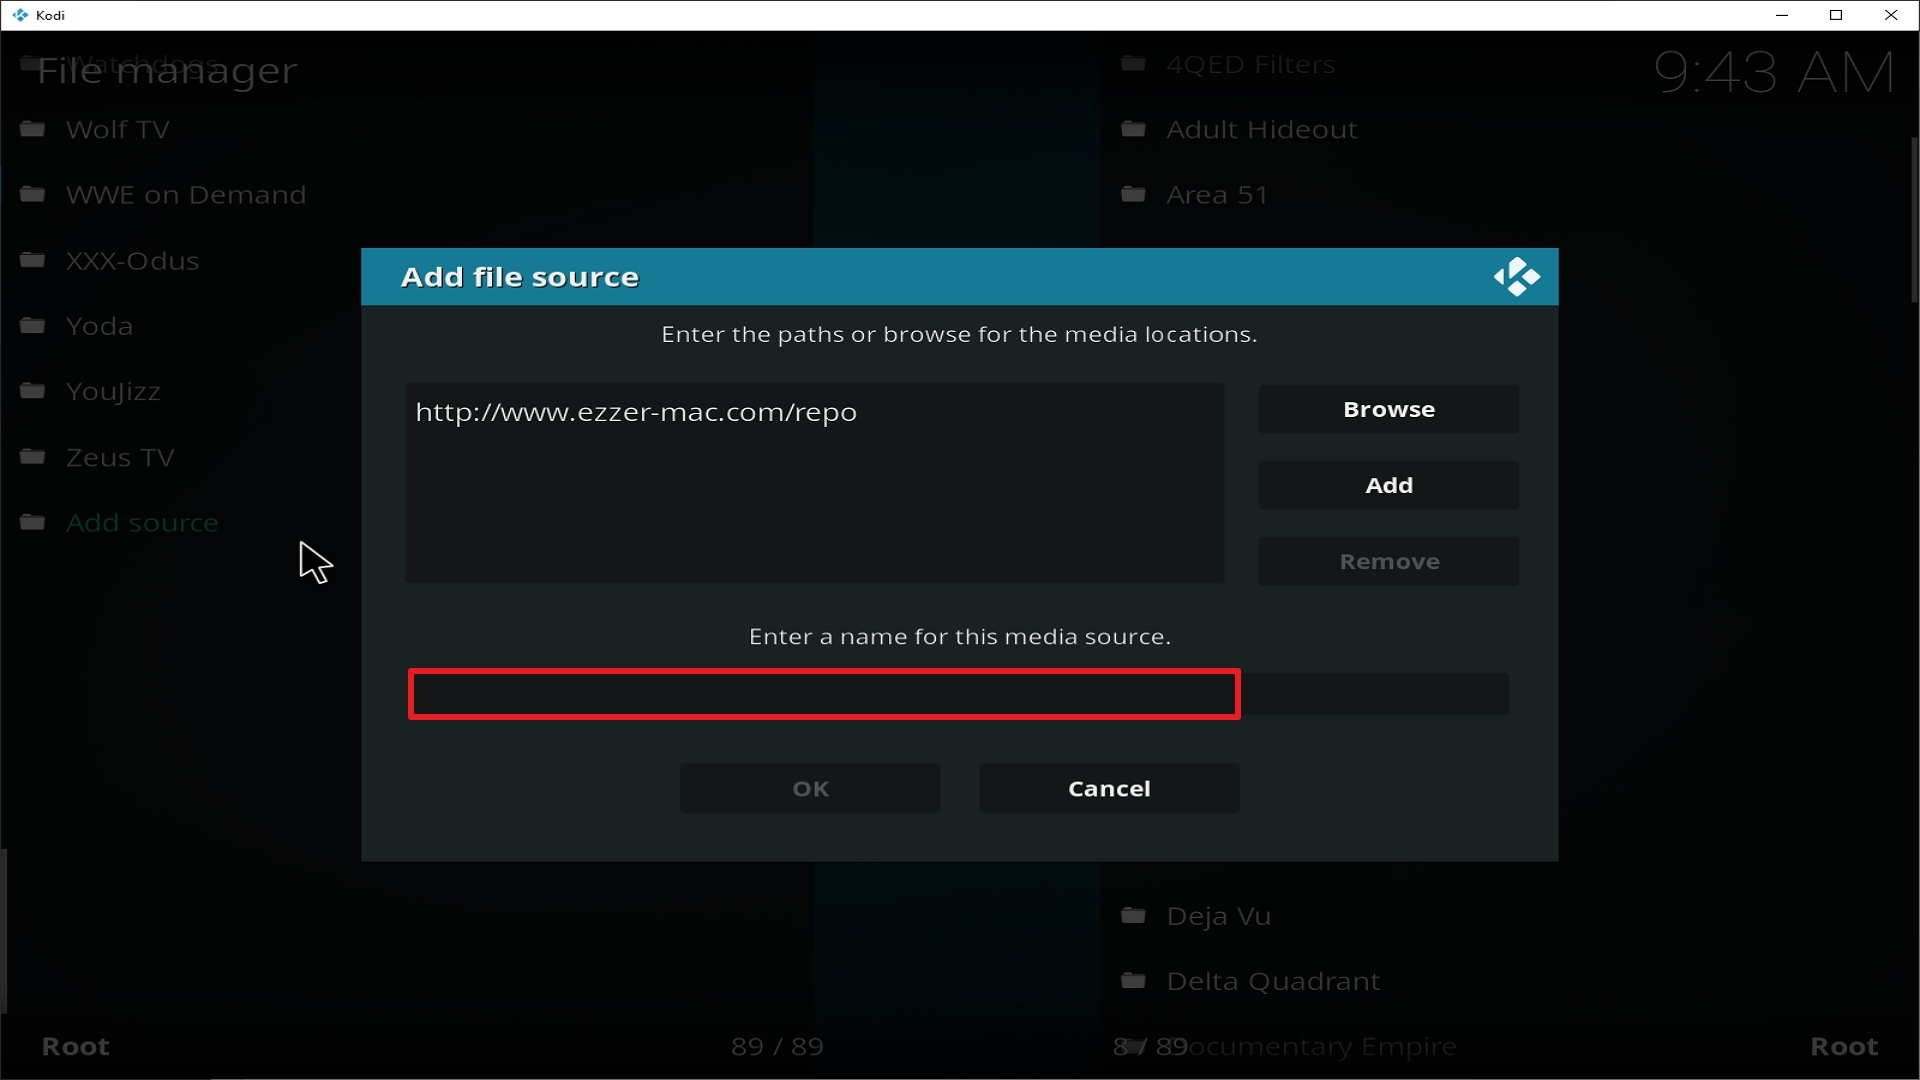Select the ezzer-mac.com/repo path entry
The width and height of the screenshot is (1920, 1080).
point(636,412)
